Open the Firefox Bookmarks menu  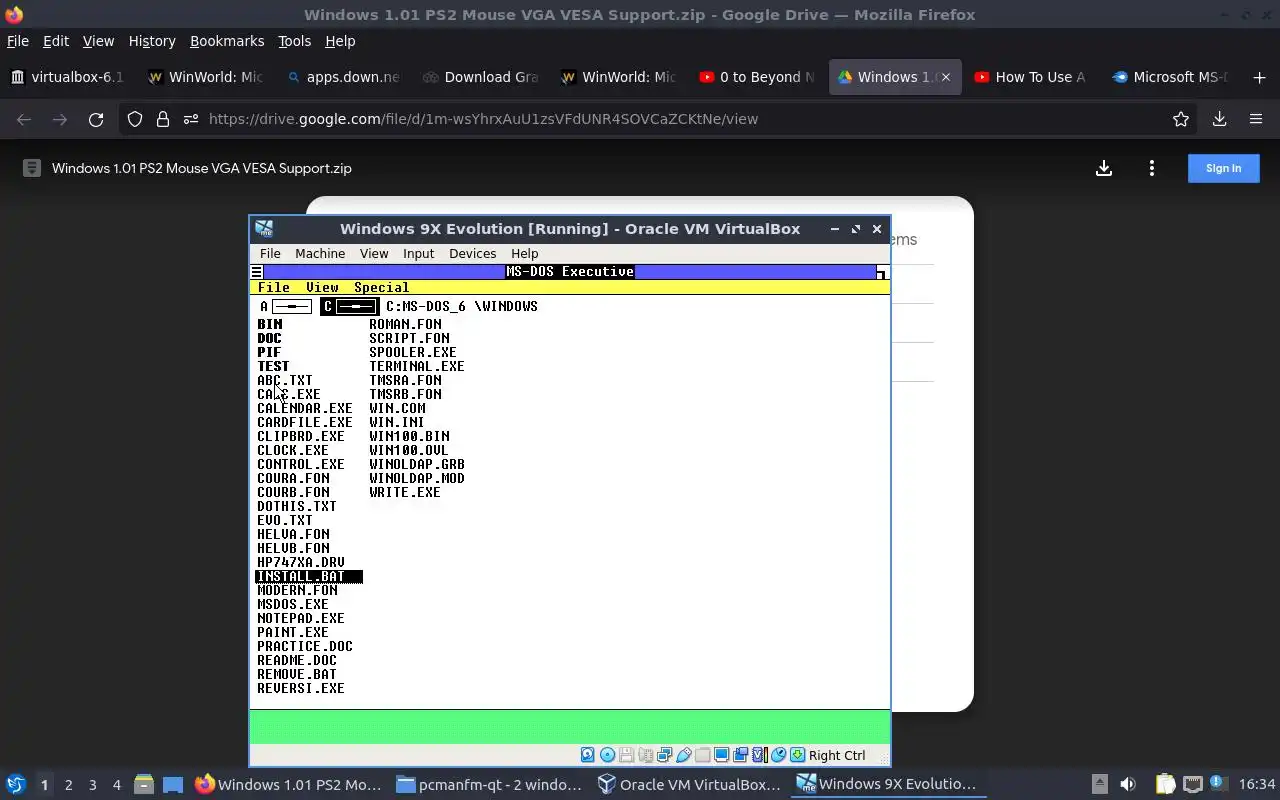[x=227, y=41]
